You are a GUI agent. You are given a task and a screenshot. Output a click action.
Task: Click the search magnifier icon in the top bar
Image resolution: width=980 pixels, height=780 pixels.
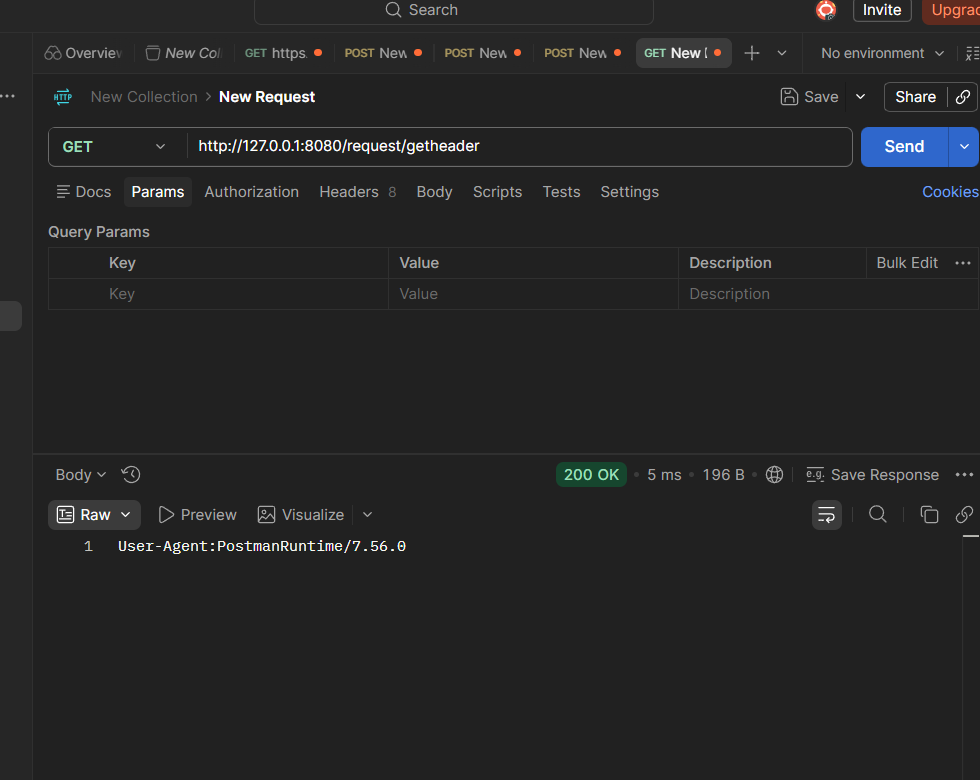tap(393, 10)
